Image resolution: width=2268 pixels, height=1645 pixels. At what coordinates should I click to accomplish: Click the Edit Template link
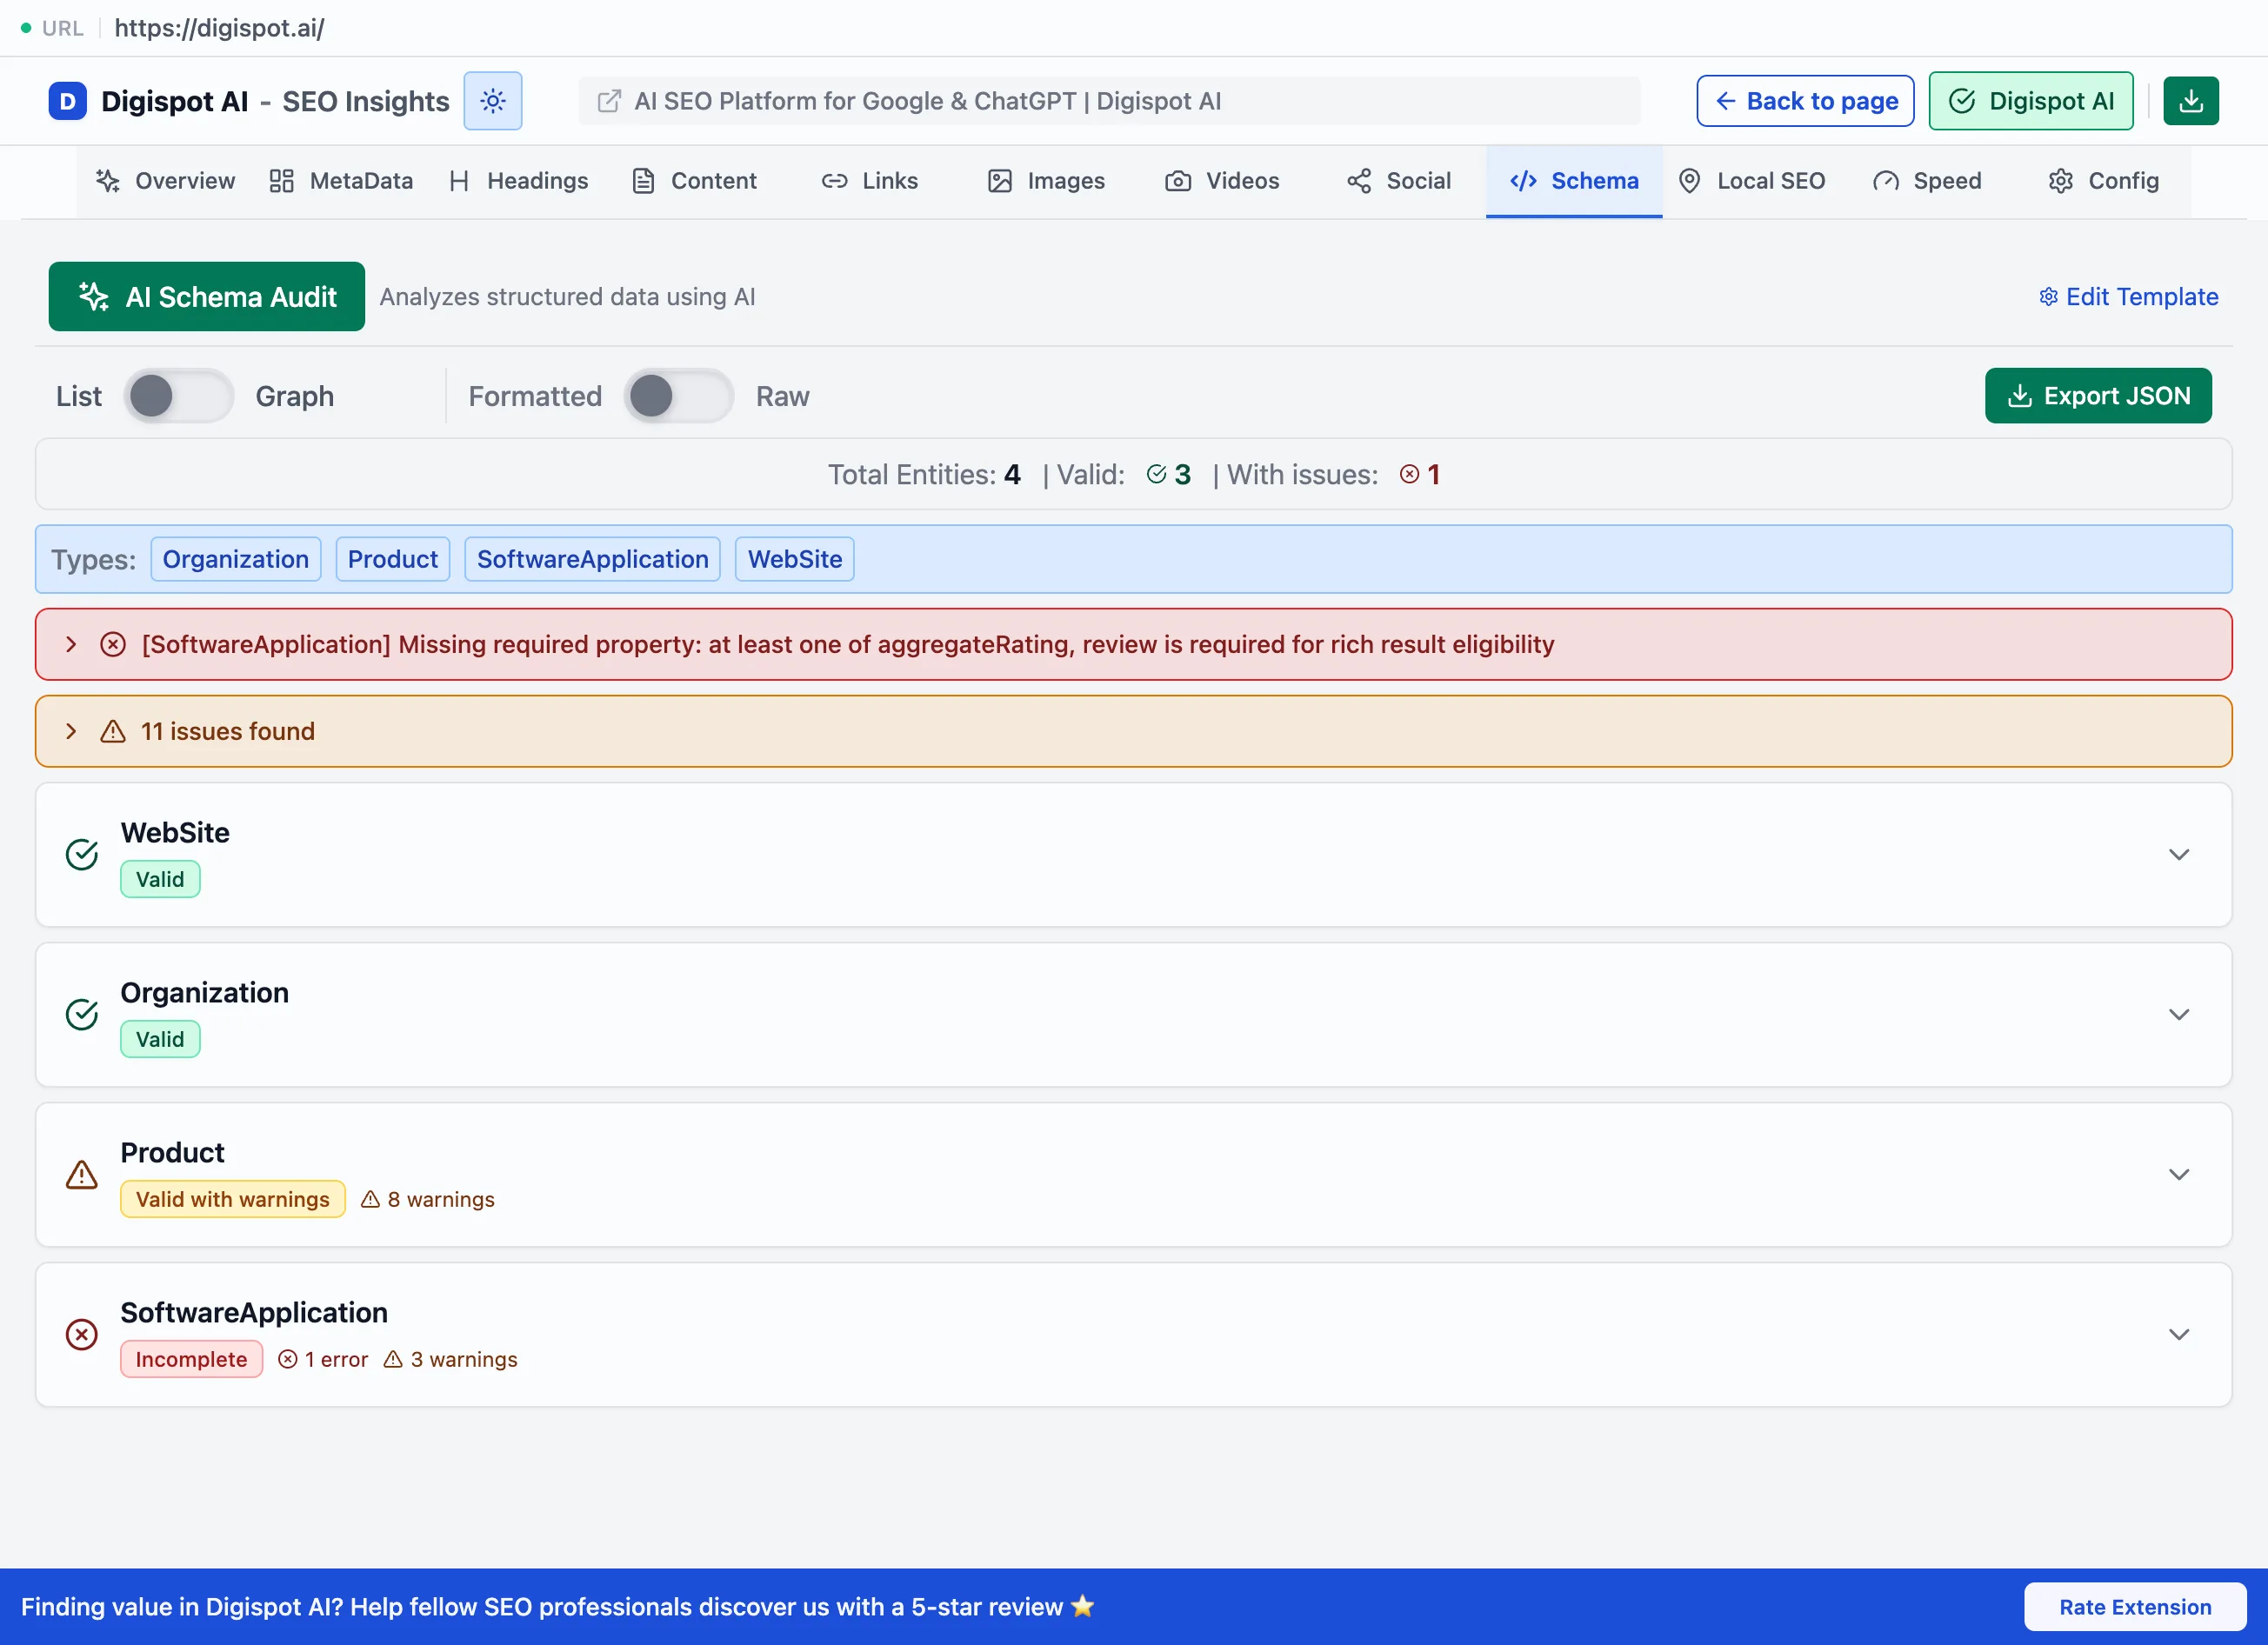point(2128,297)
